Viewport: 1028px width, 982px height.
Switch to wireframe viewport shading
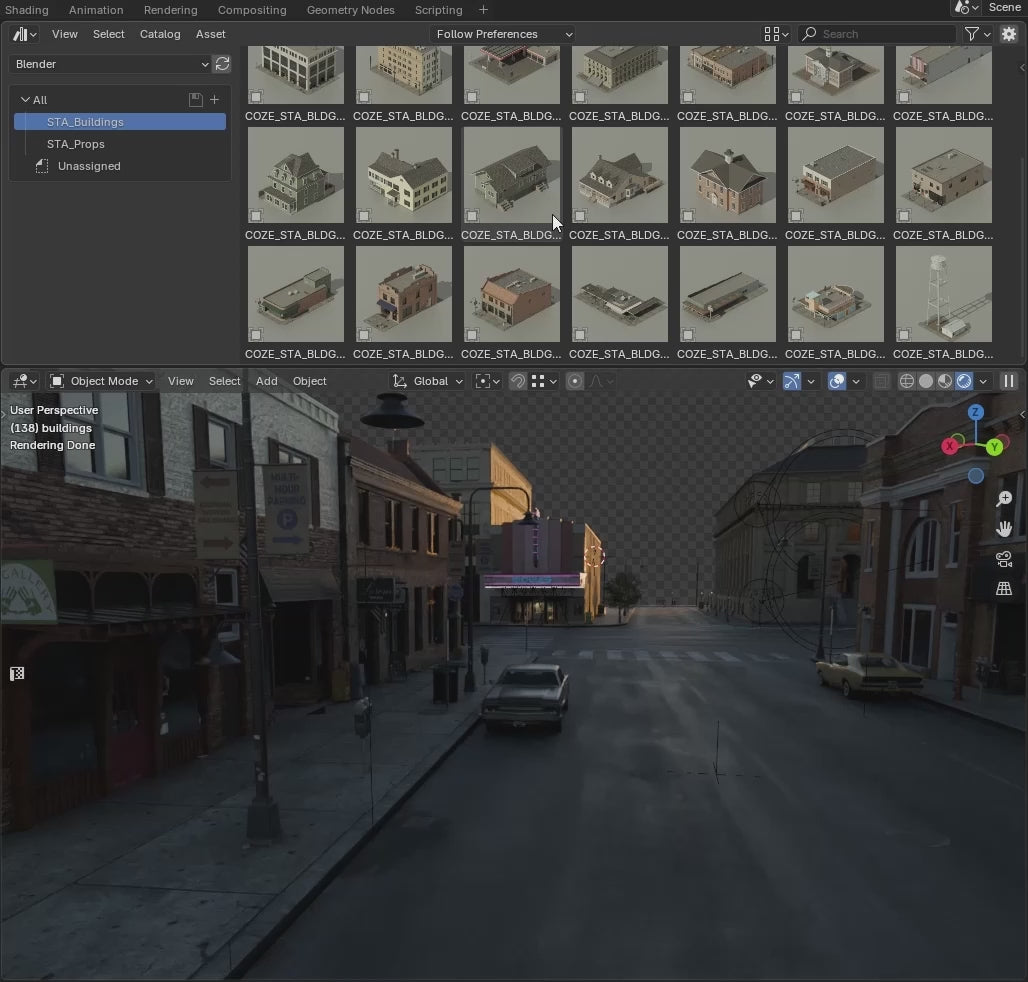[x=905, y=381]
